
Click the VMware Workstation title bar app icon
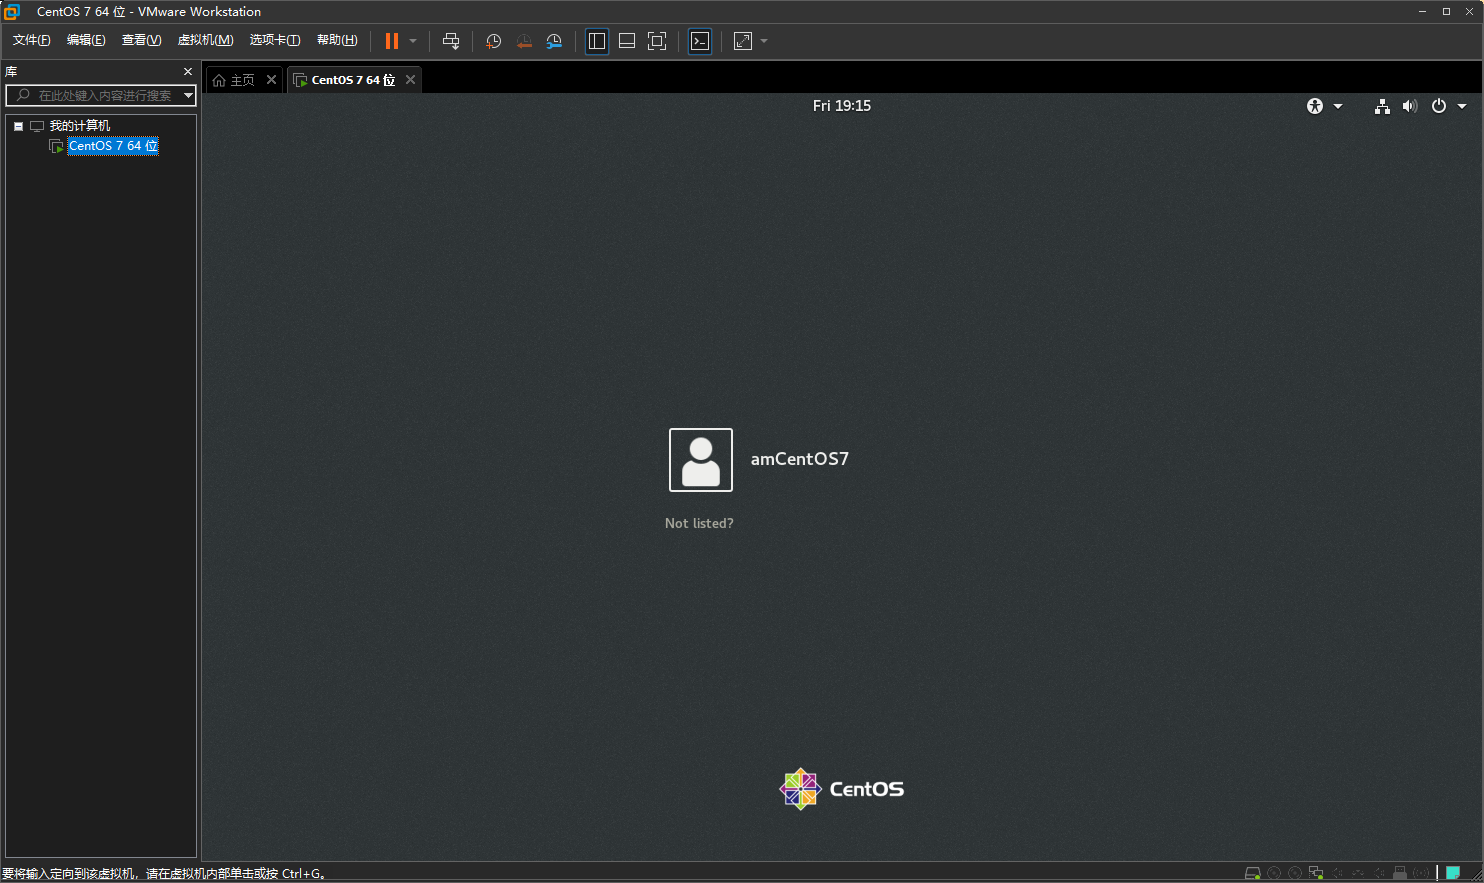click(x=12, y=12)
